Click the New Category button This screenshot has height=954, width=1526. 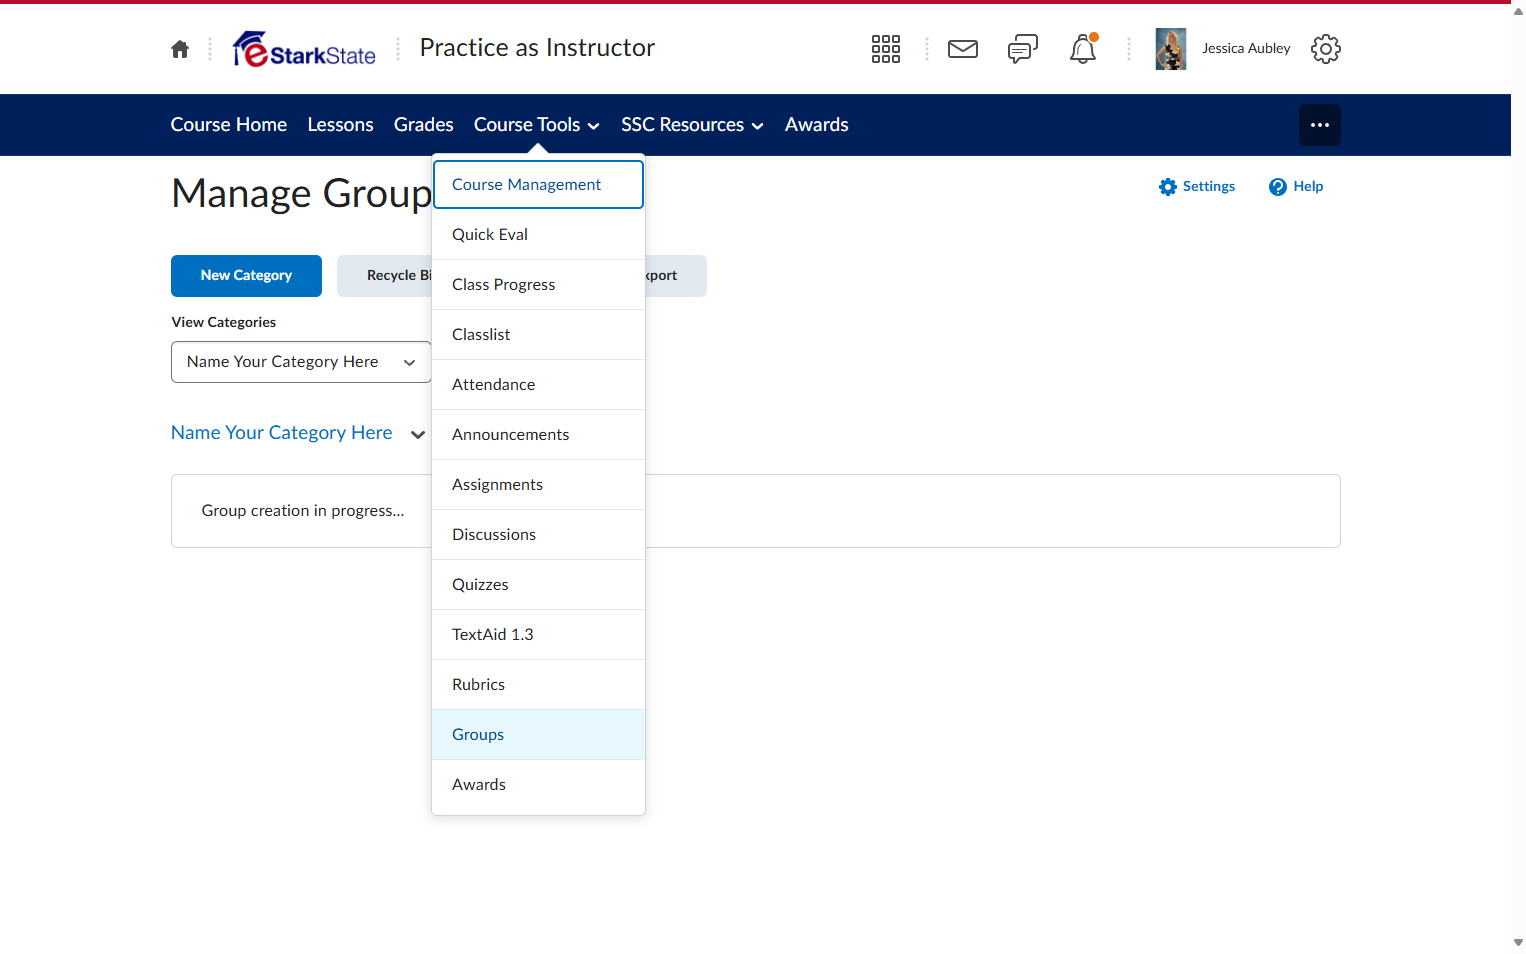pyautogui.click(x=246, y=276)
